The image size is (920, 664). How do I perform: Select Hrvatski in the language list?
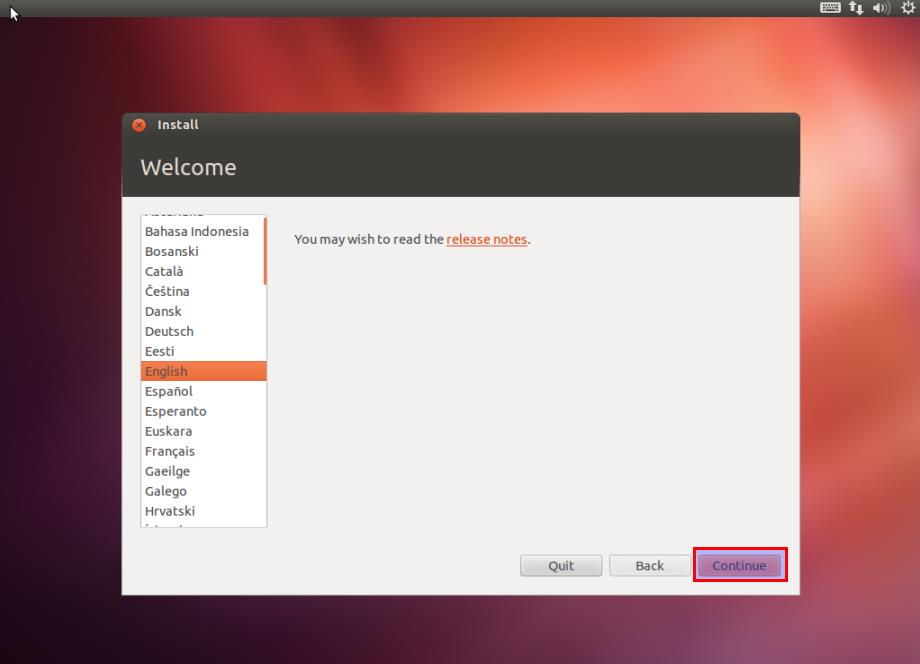204,511
